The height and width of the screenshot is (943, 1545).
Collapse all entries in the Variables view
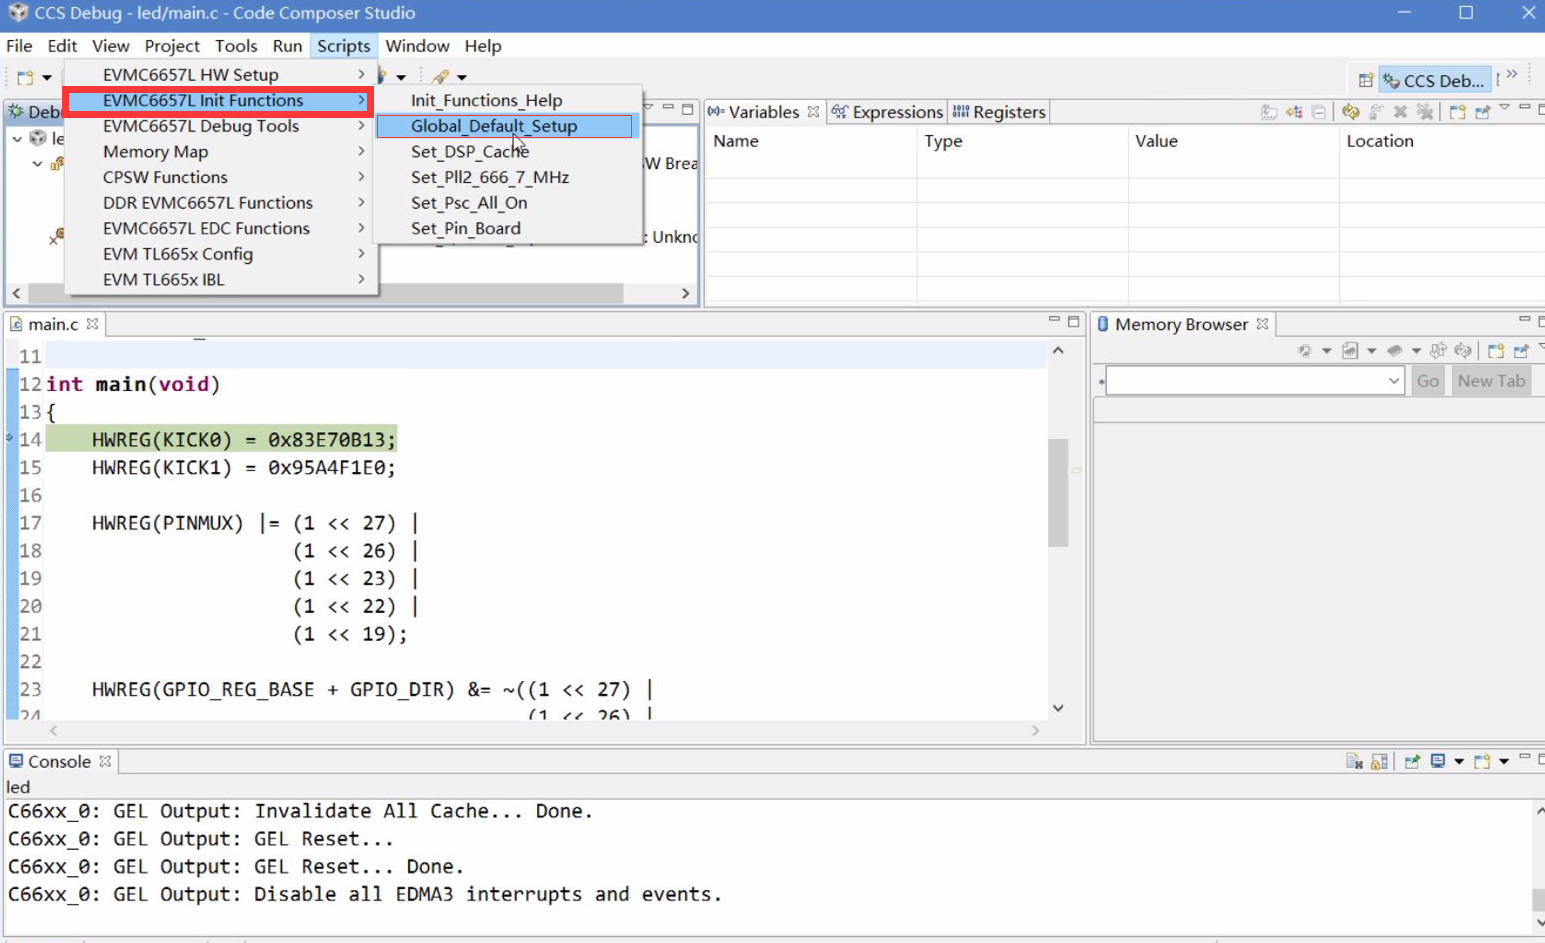(x=1319, y=112)
